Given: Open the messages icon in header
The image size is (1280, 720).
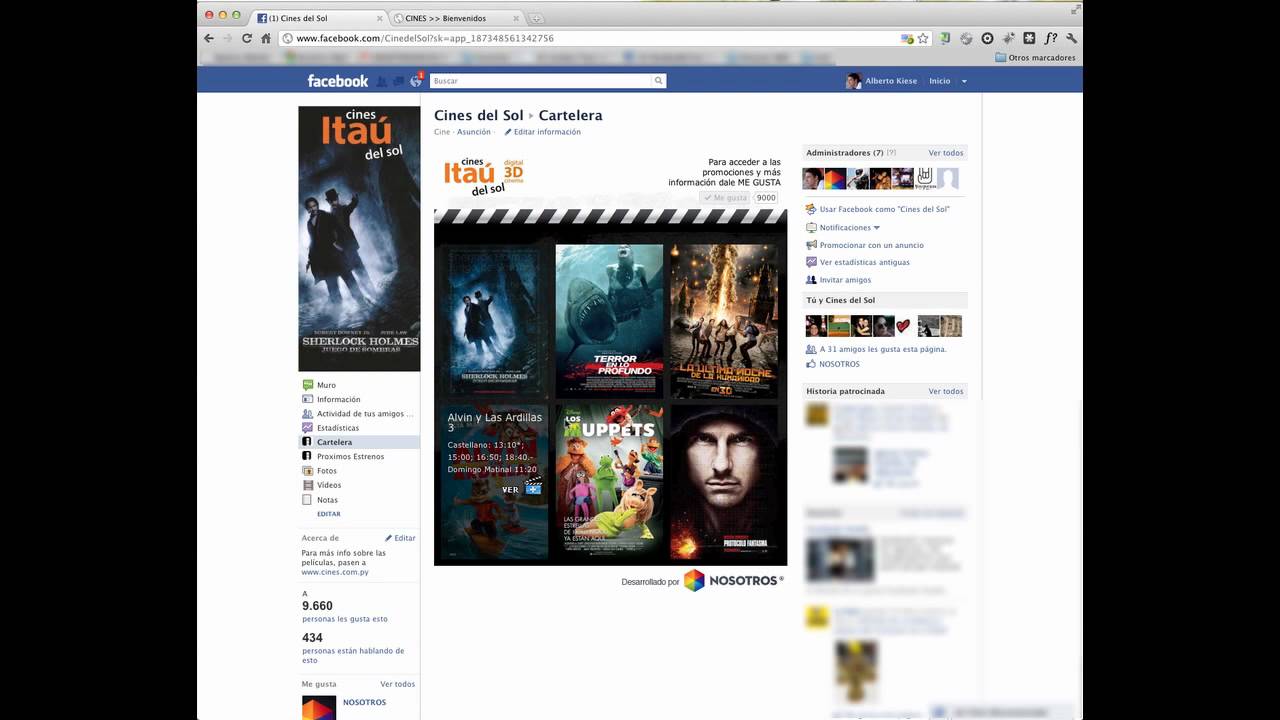Looking at the screenshot, I should pyautogui.click(x=398, y=81).
